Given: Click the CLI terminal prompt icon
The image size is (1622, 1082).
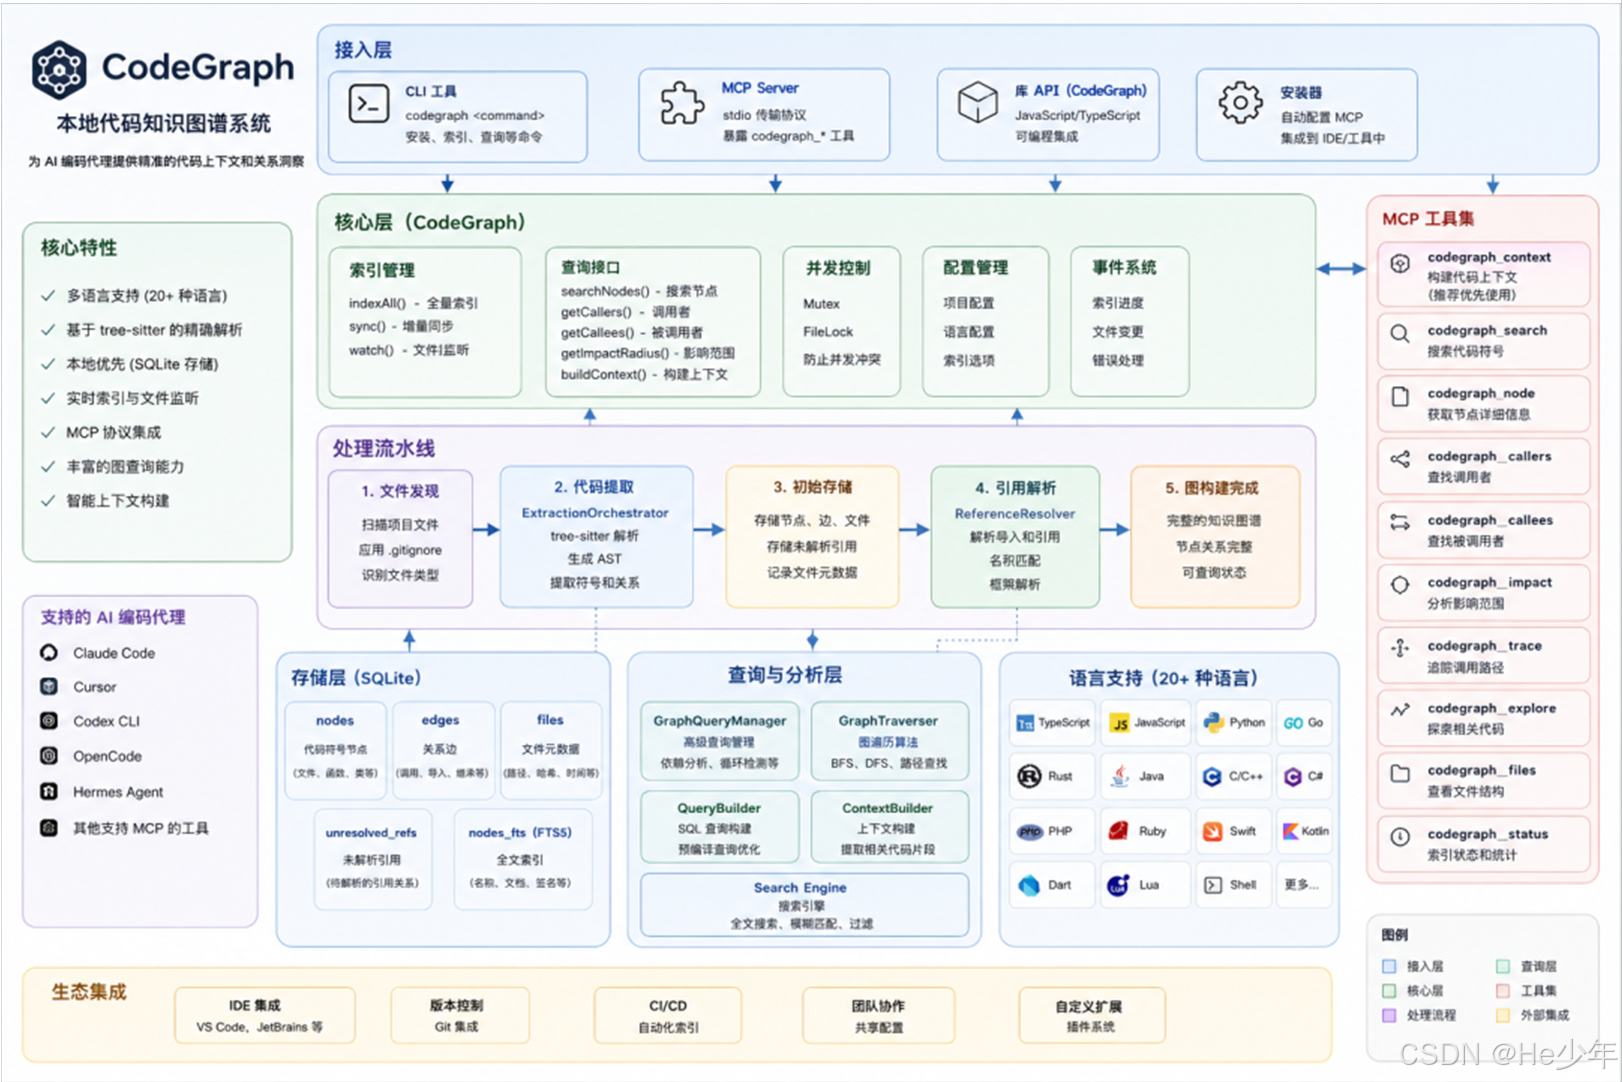Looking at the screenshot, I should [x=368, y=104].
